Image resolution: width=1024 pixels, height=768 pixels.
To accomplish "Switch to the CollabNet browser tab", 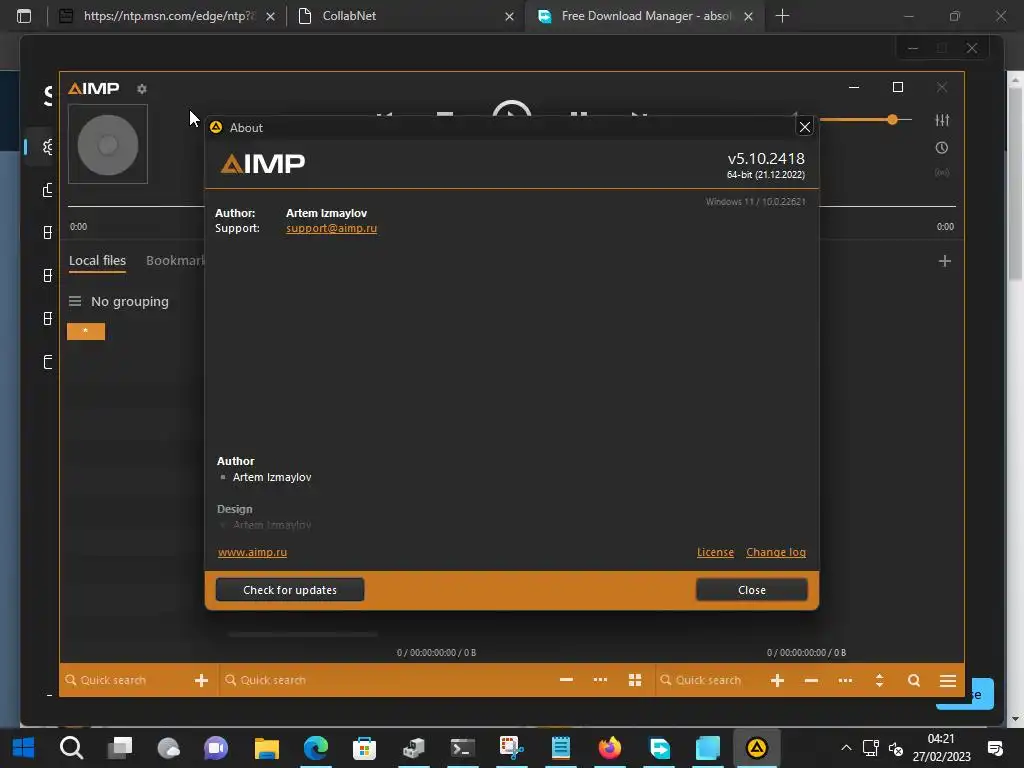I will pyautogui.click(x=406, y=16).
